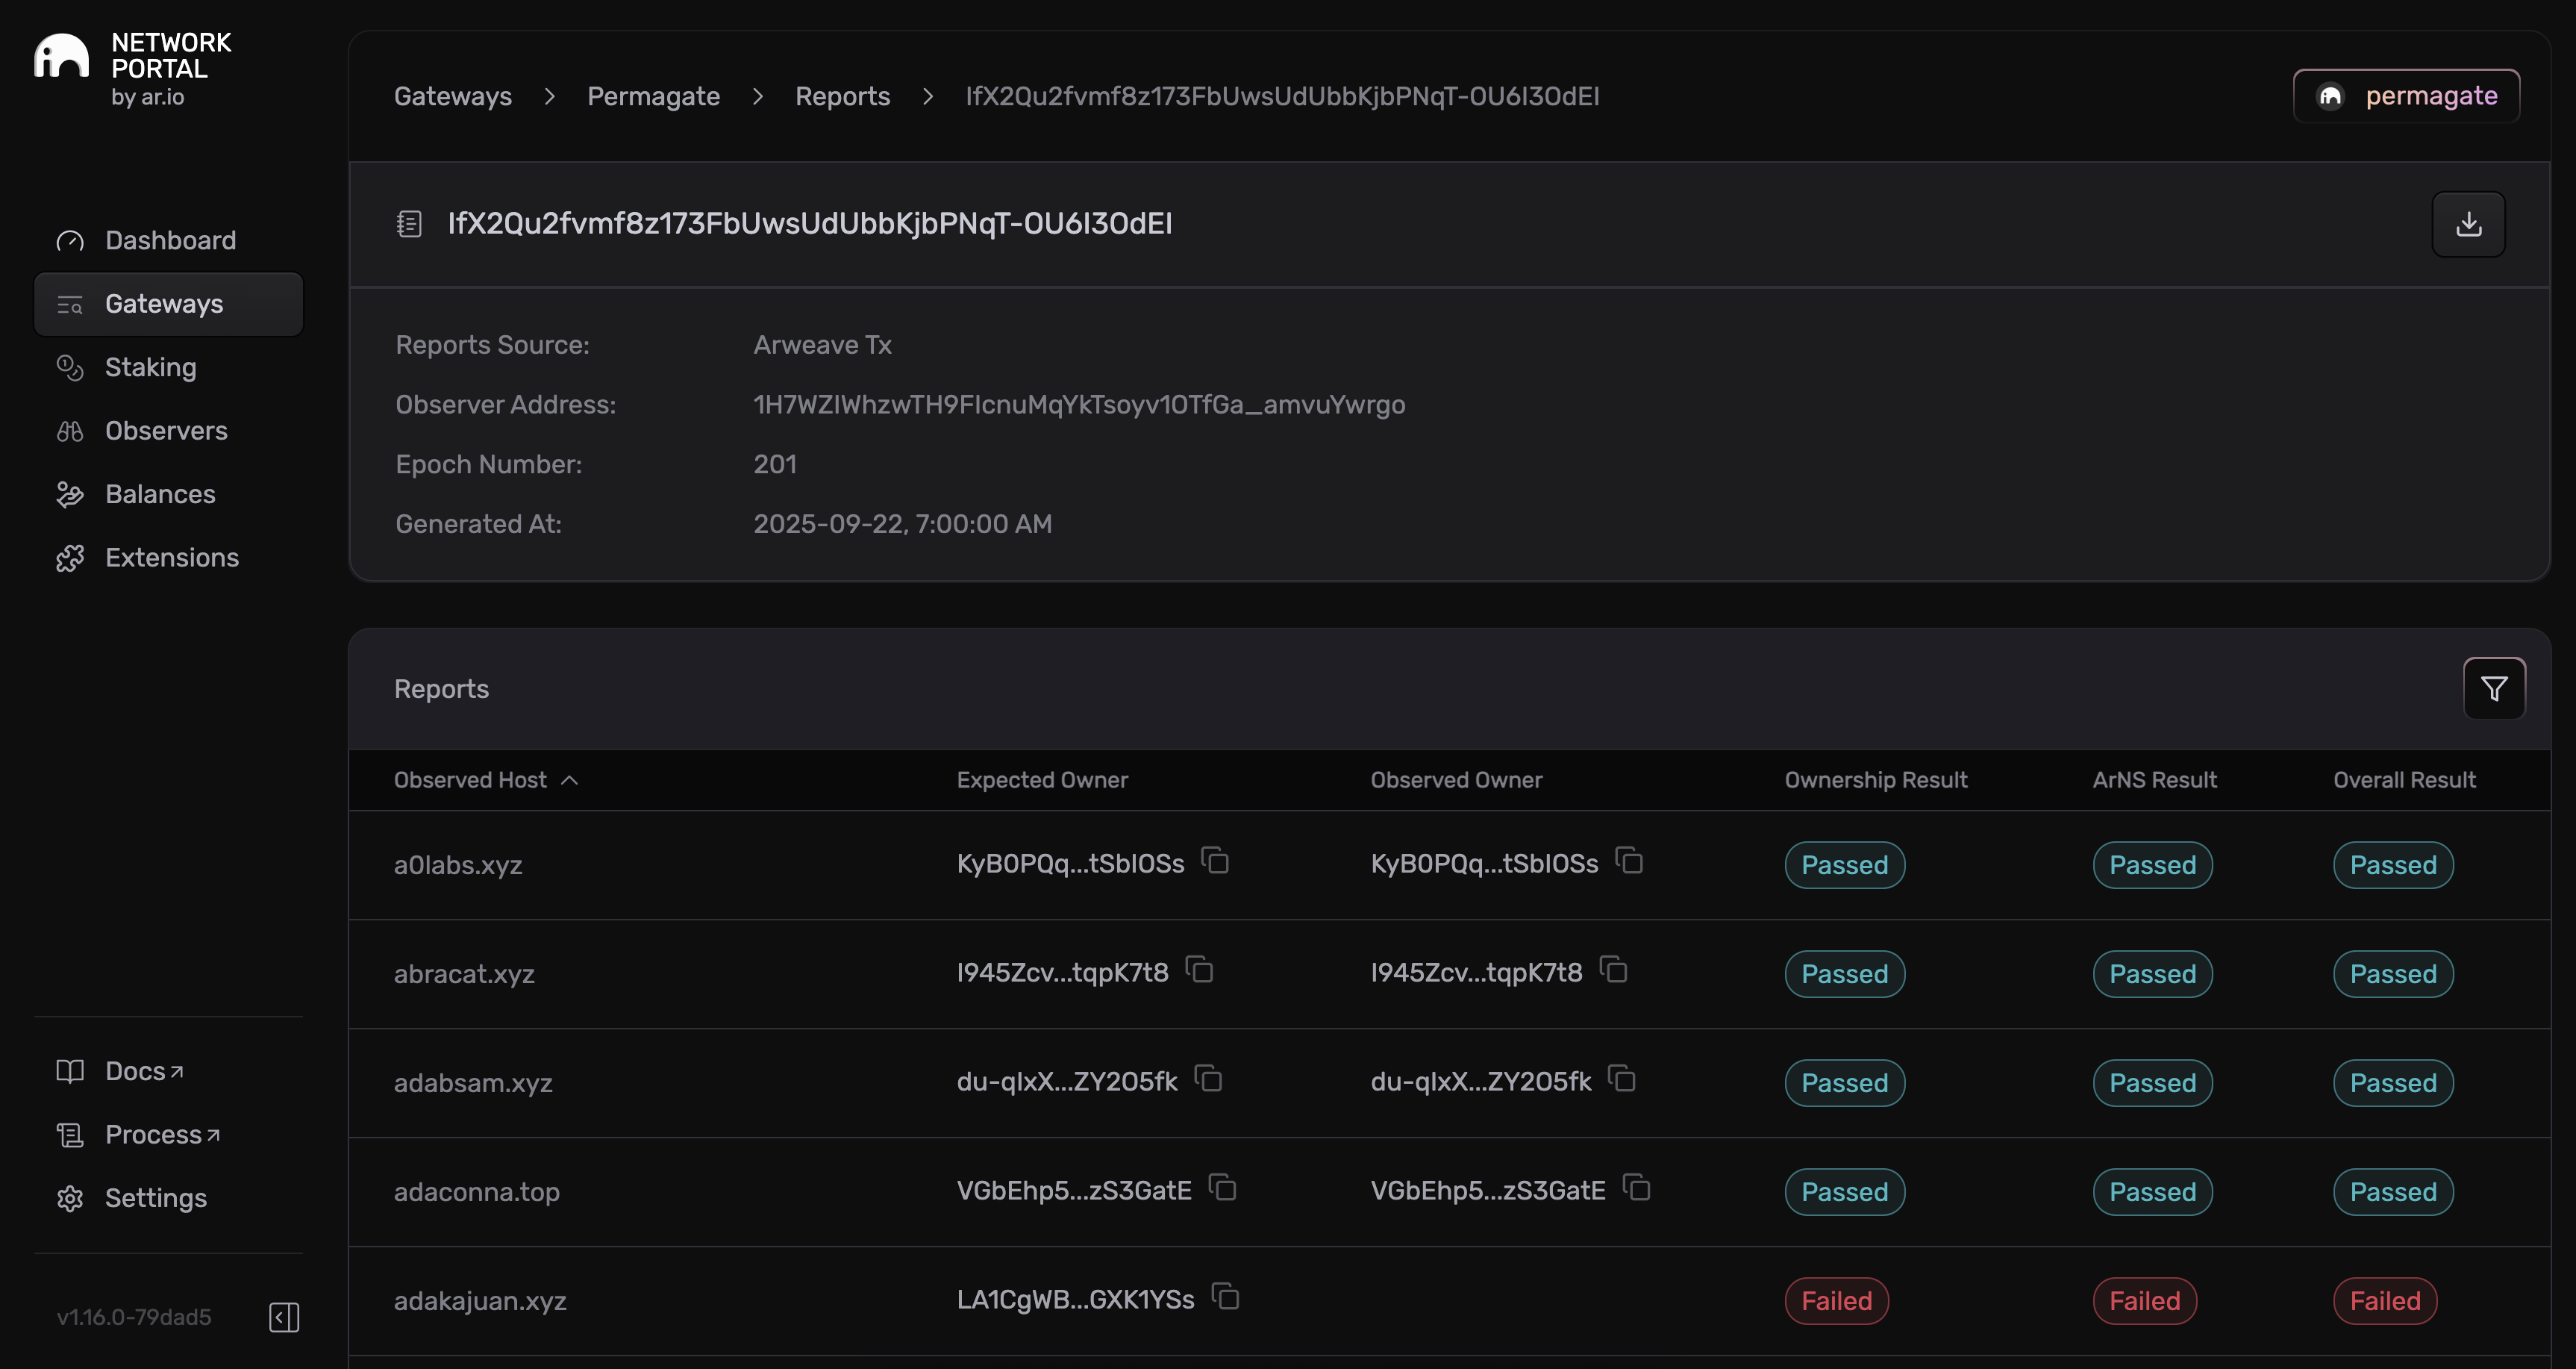Open the Observers panel via its binoculars icon
Viewport: 2576px width, 1369px height.
[69, 430]
